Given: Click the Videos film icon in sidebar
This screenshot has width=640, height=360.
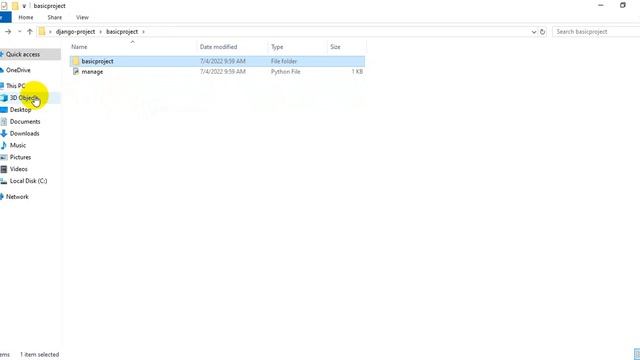Looking at the screenshot, I should pyautogui.click(x=4, y=169).
